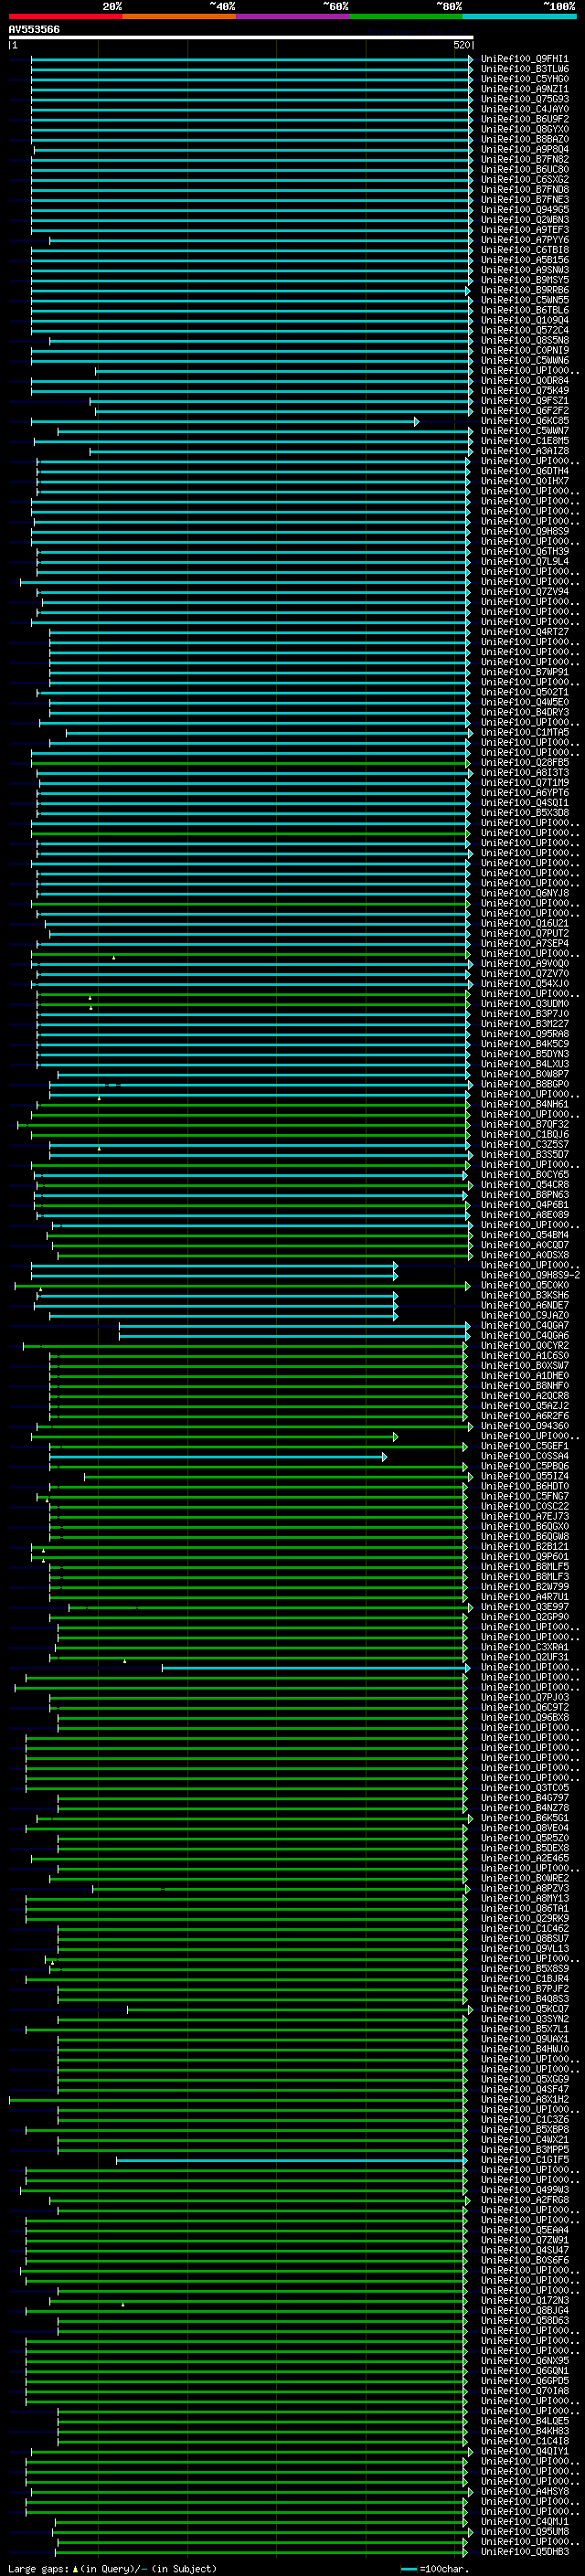Open entry UniRef100_C4QGA6
This screenshot has width=585, height=2576.
[525, 1335]
